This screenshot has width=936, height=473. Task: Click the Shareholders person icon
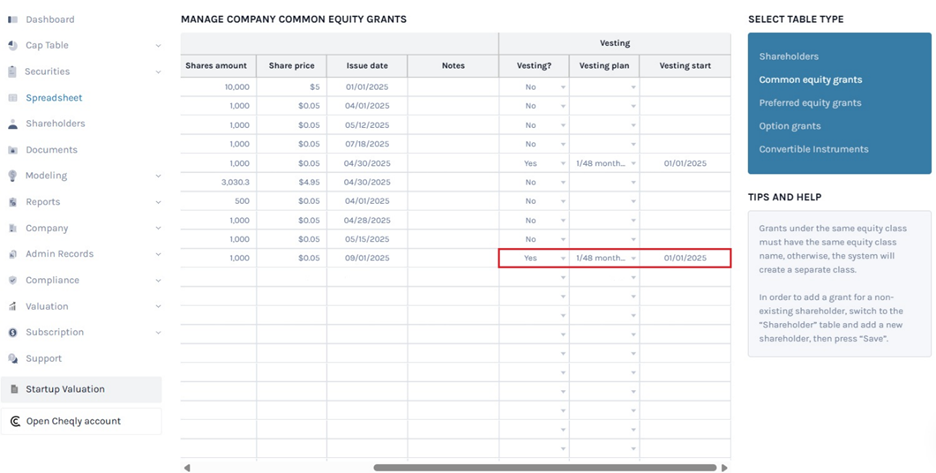point(13,124)
